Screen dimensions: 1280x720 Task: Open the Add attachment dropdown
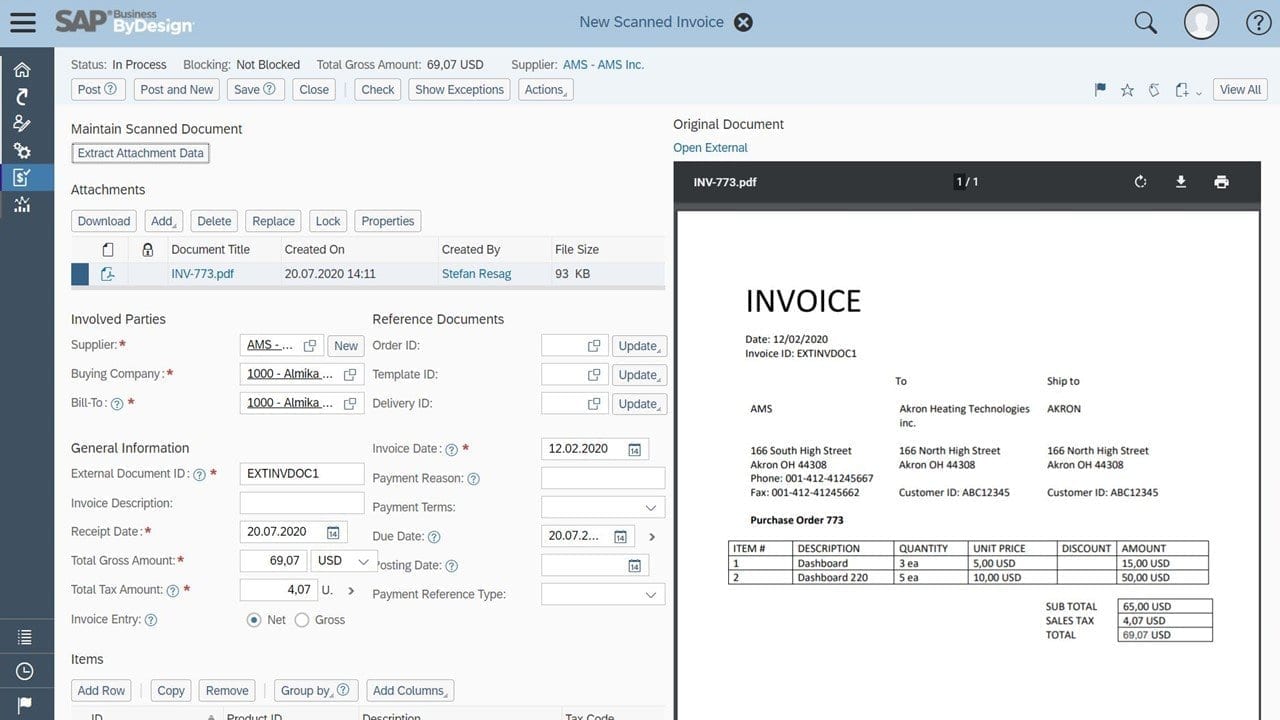(163, 221)
